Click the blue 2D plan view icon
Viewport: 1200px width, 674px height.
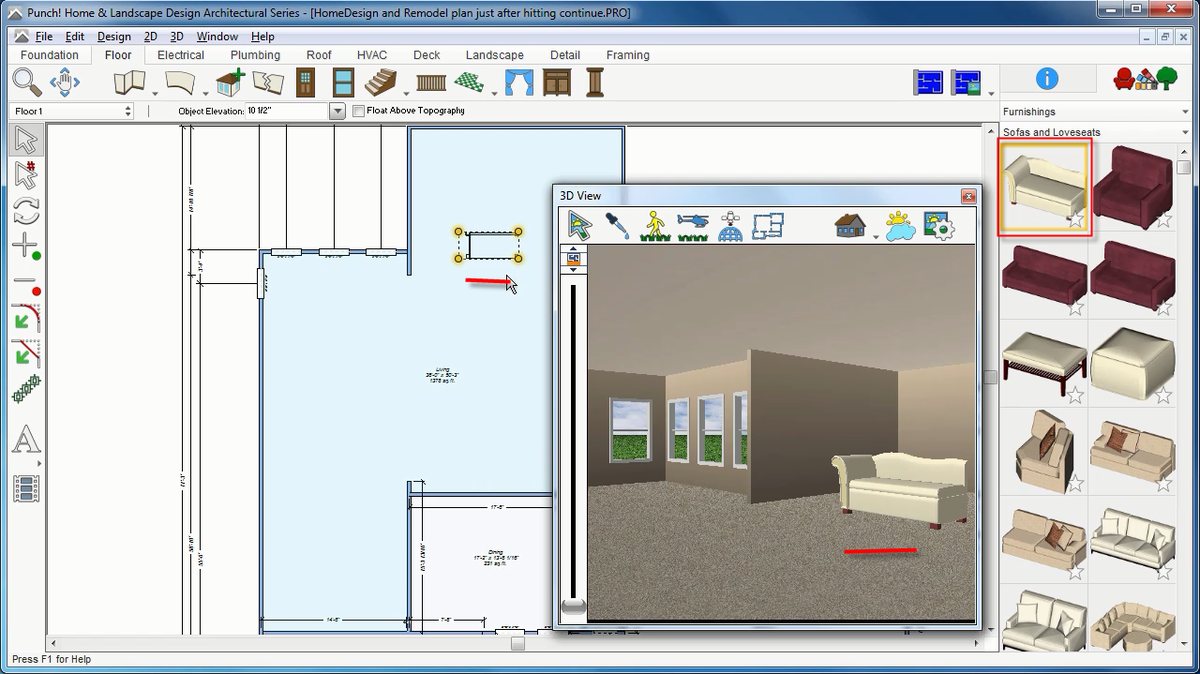pyautogui.click(x=929, y=82)
